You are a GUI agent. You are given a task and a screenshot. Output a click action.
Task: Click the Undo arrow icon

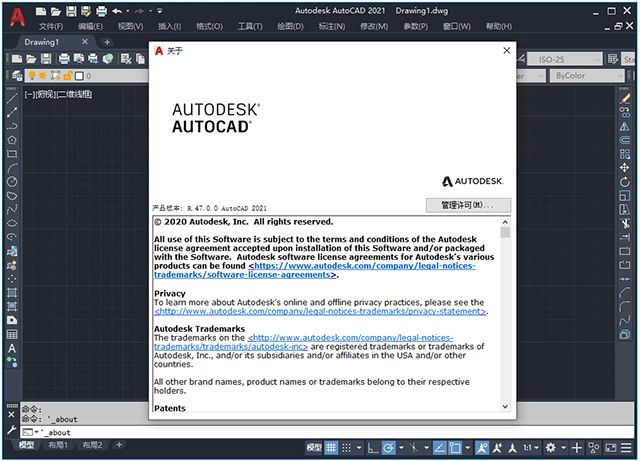(118, 11)
